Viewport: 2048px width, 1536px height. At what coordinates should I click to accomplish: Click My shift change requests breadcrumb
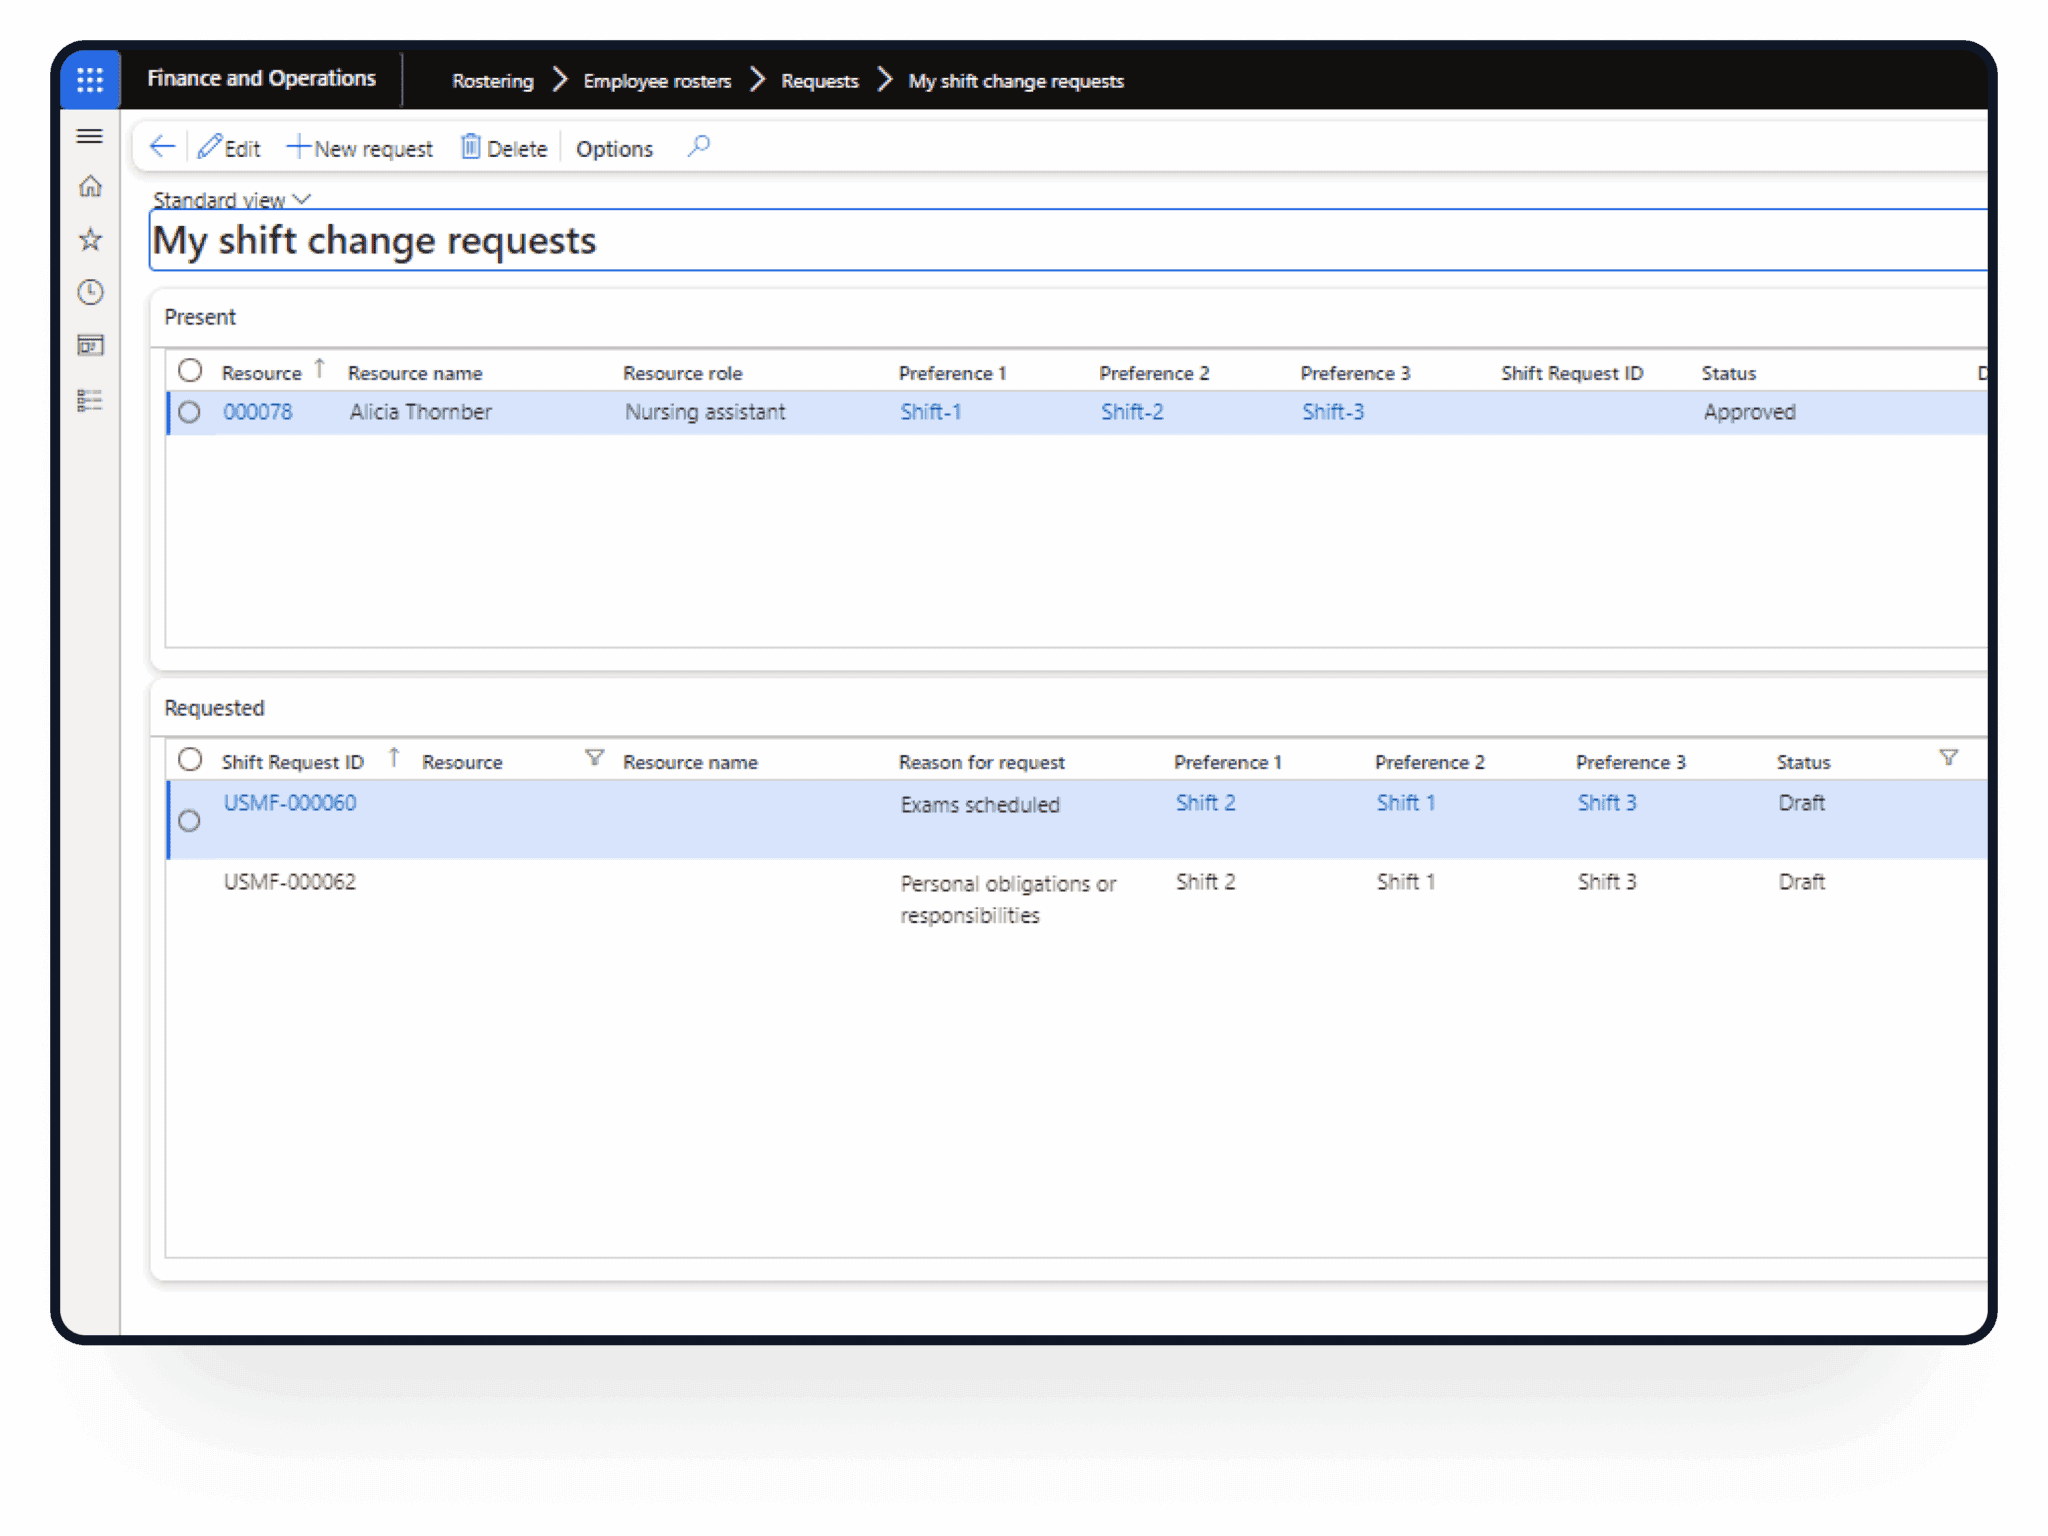(1016, 81)
